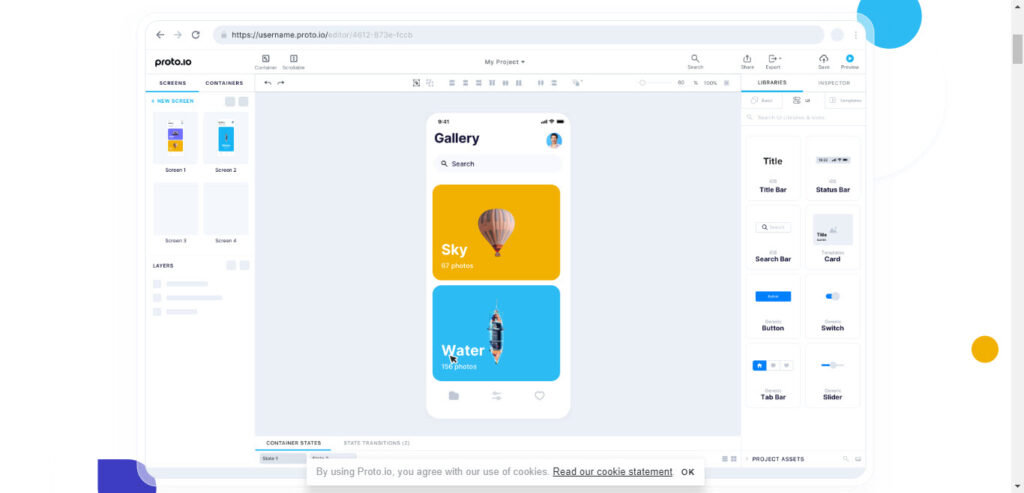This screenshot has height=493, width=1024.
Task: Select the Basic library tab
Action: pos(761,101)
